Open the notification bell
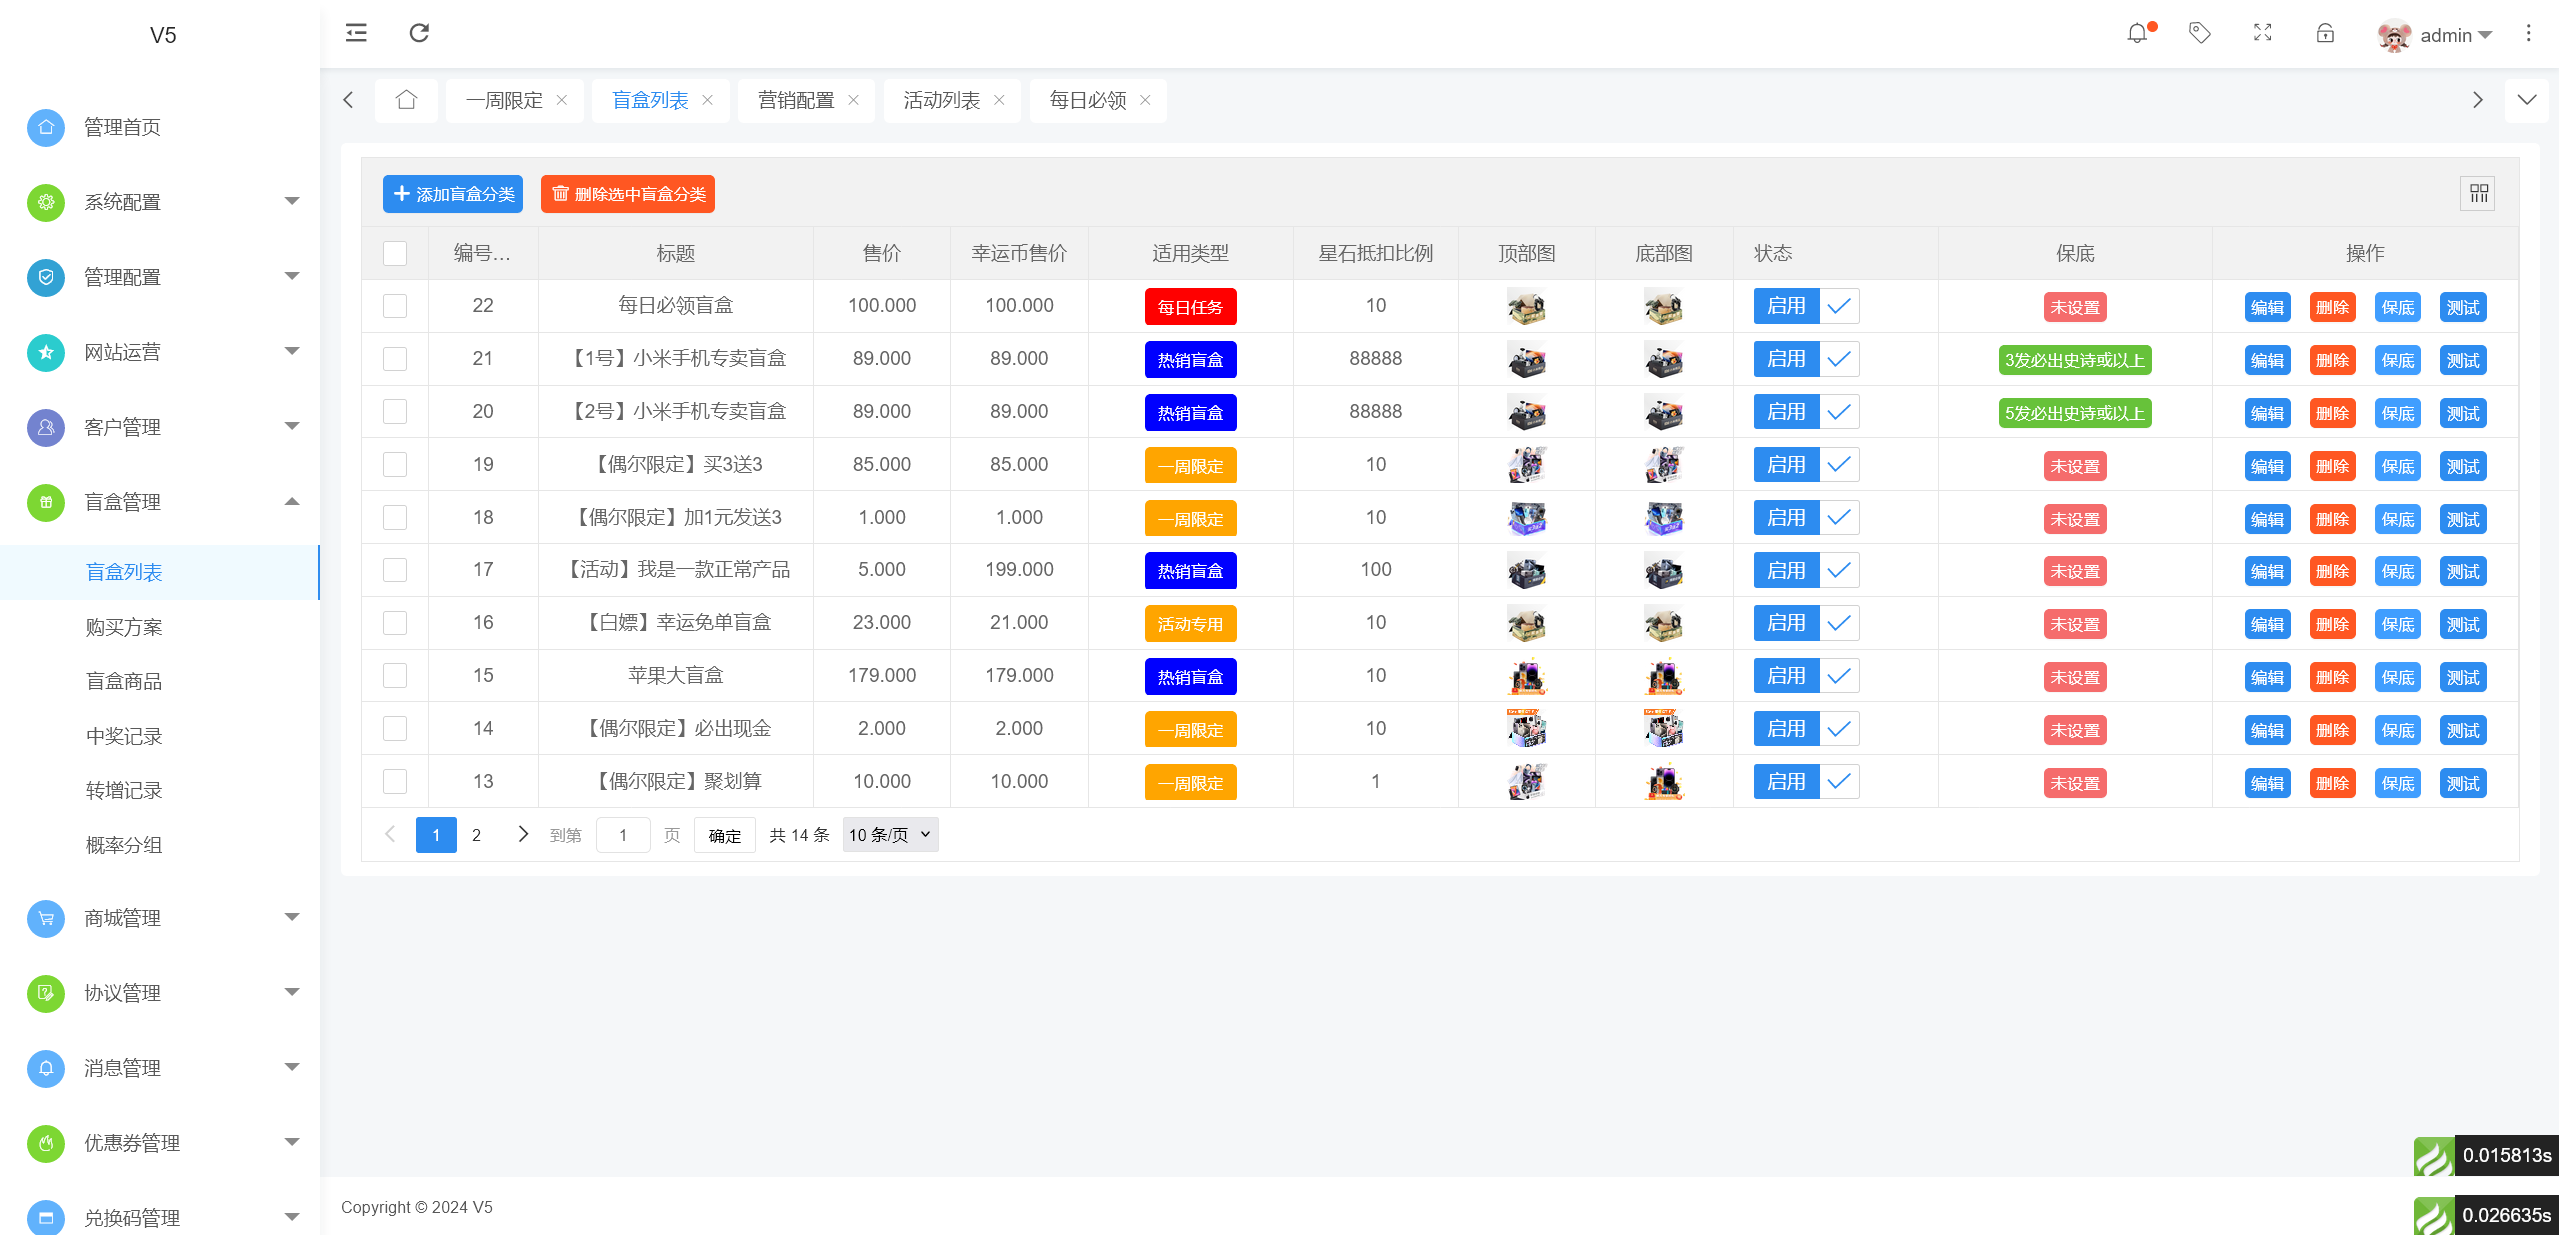The width and height of the screenshot is (2559, 1235). pyautogui.click(x=2138, y=33)
